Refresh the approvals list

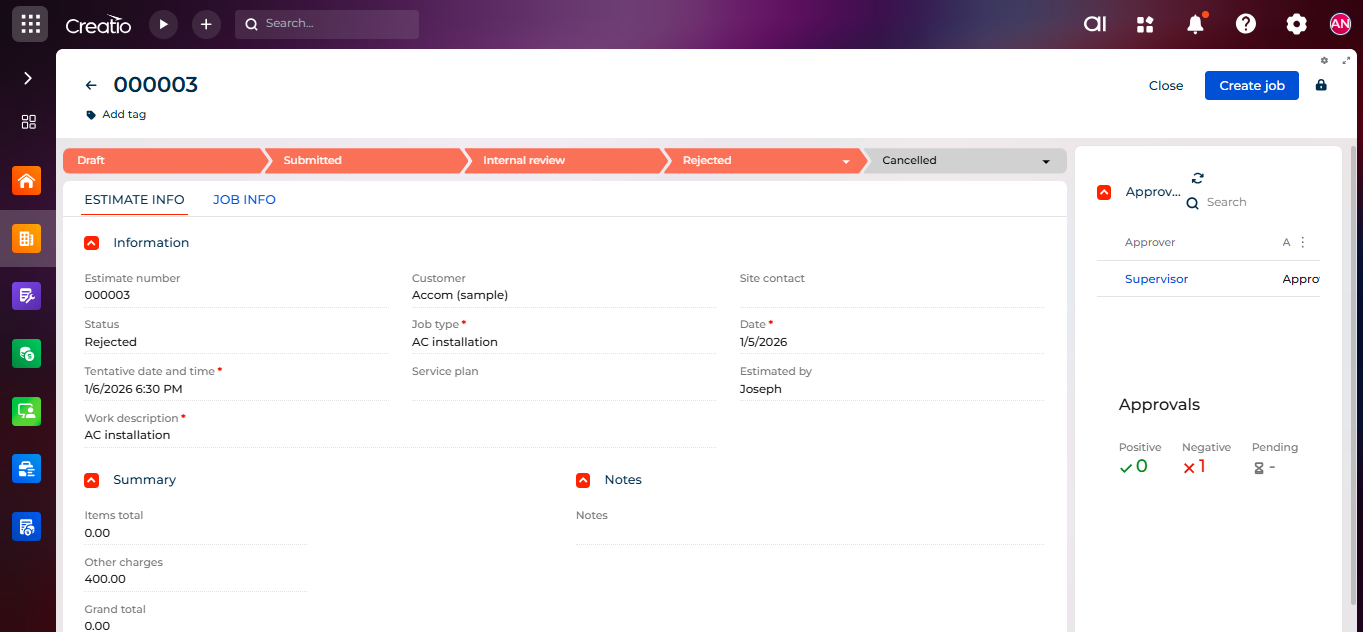click(x=1198, y=178)
